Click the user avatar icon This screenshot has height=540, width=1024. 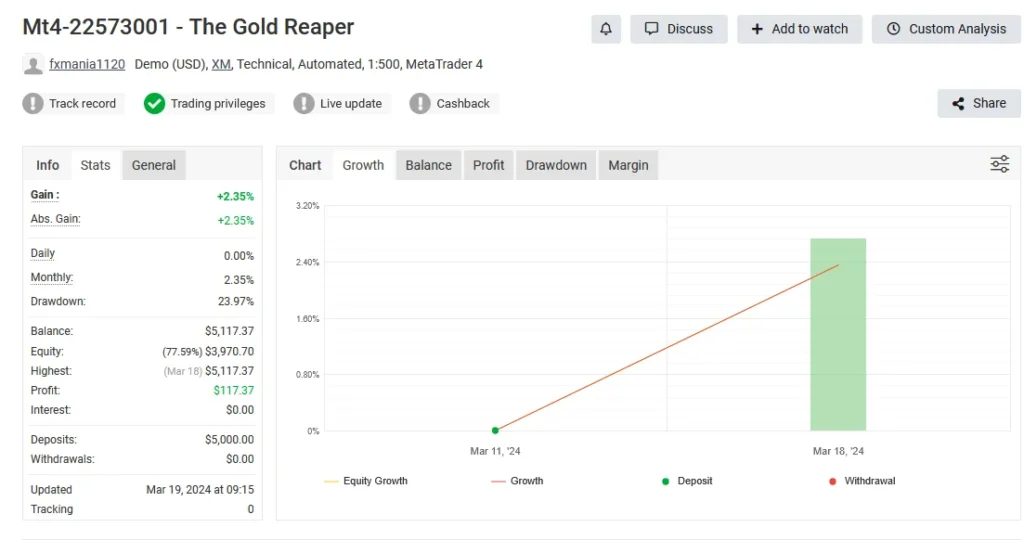tap(33, 65)
